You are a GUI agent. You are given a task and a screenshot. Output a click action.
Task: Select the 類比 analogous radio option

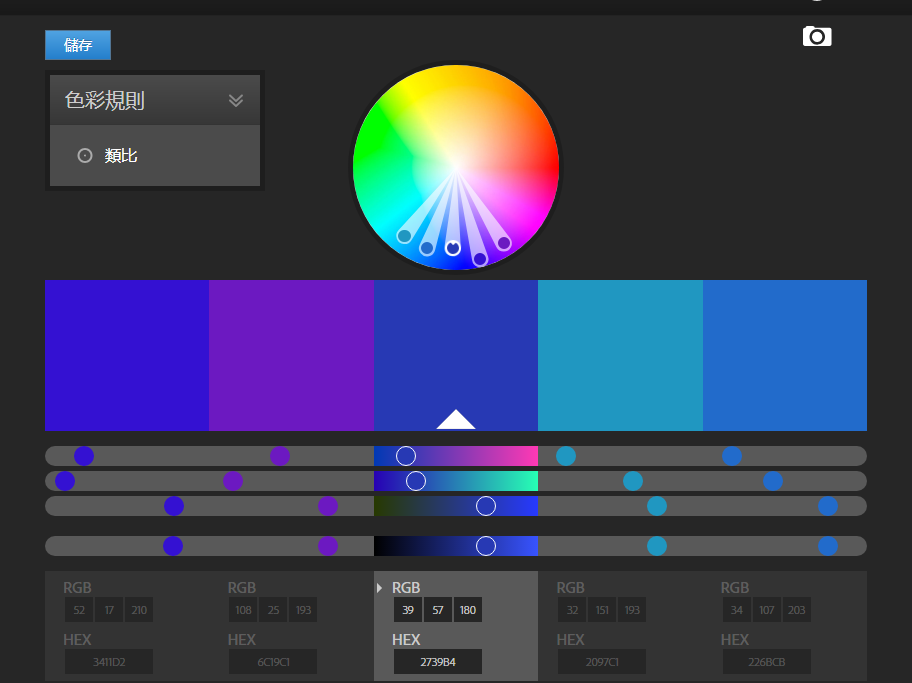pyautogui.click(x=85, y=156)
